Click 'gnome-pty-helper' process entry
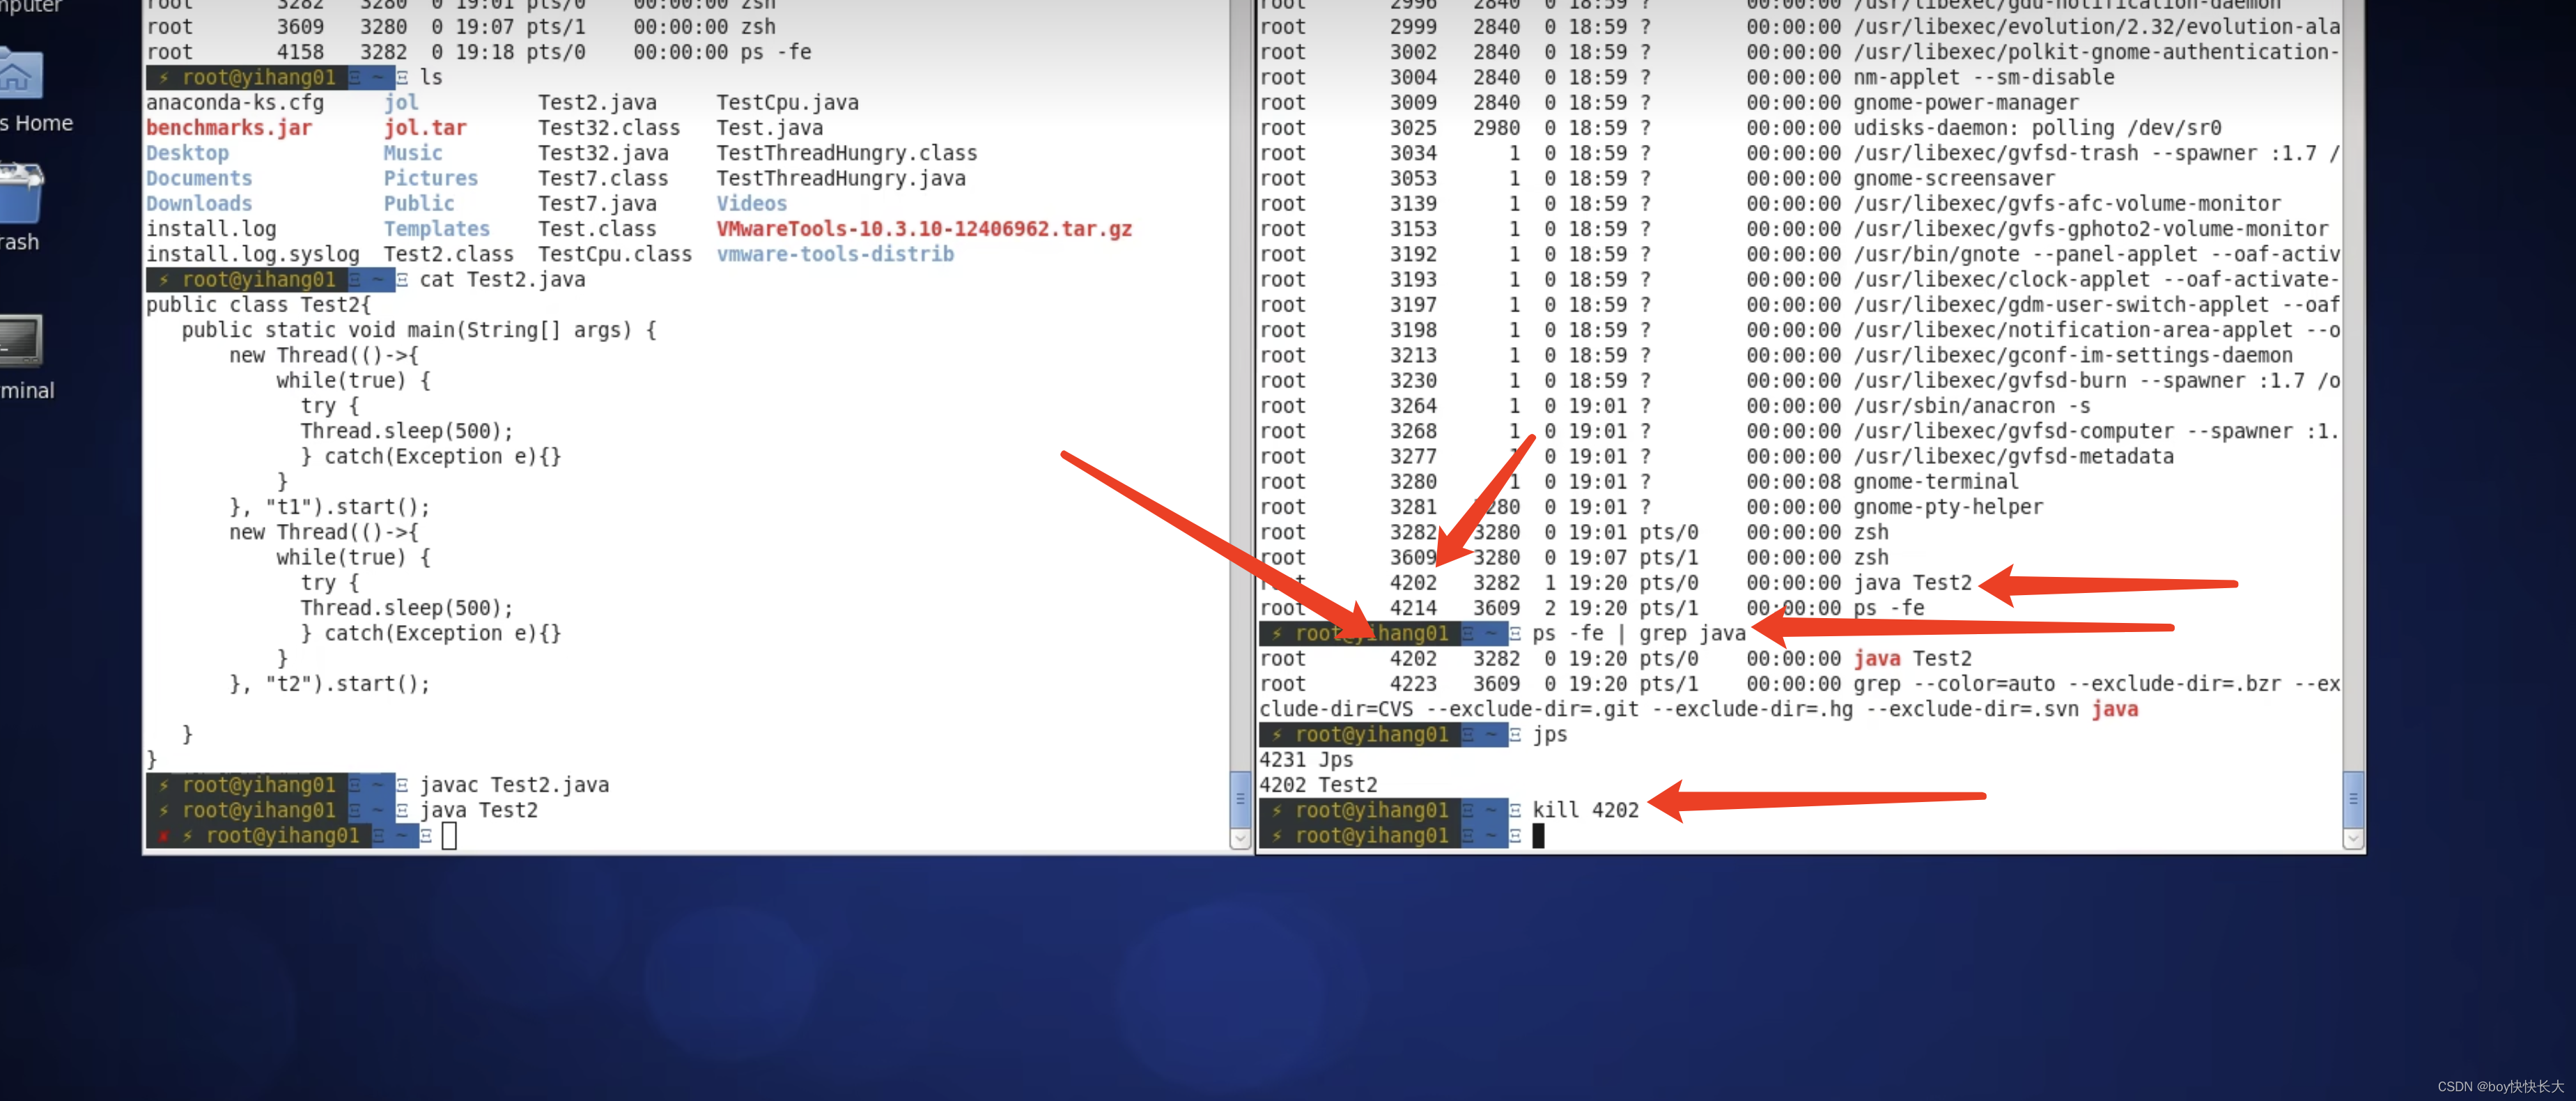This screenshot has height=1101, width=2576. pyautogui.click(x=1948, y=507)
